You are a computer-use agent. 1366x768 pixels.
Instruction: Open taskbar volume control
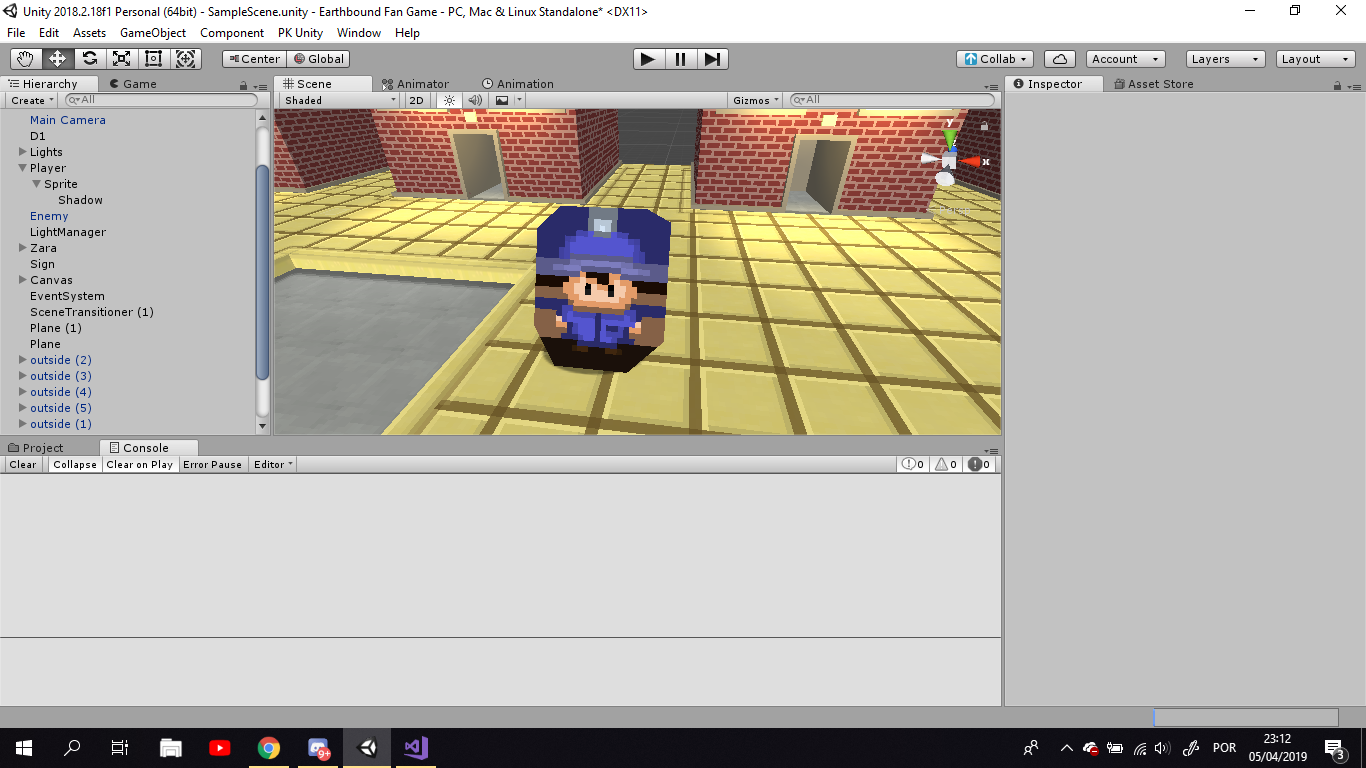(x=1161, y=748)
